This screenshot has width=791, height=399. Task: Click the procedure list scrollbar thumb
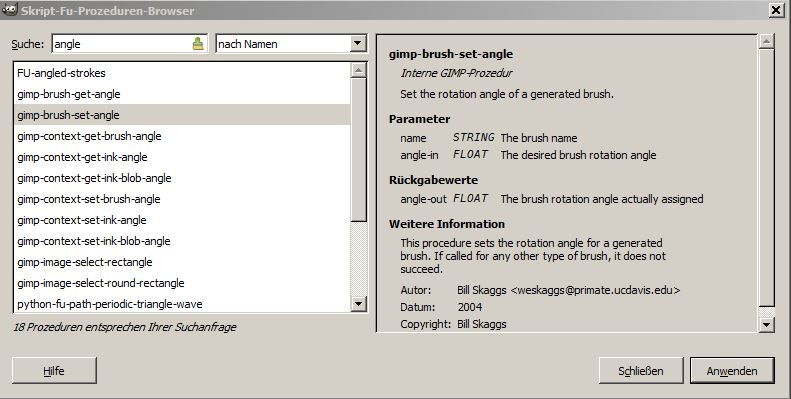pyautogui.click(x=358, y=149)
